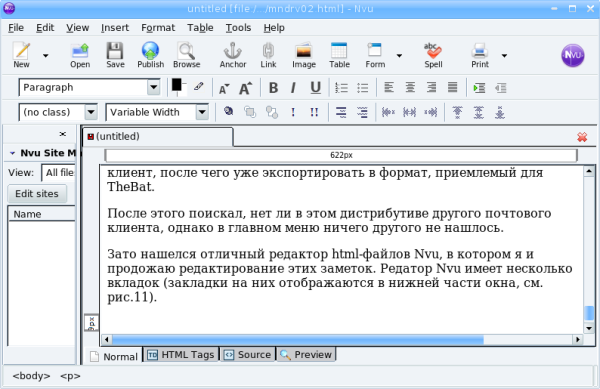Decrease font size with smaller A

coord(224,88)
